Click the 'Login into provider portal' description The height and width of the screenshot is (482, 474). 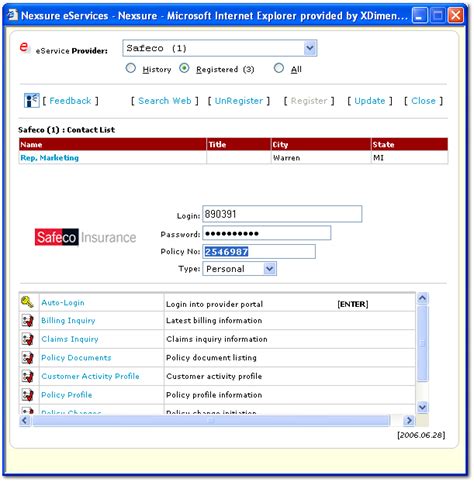pyautogui.click(x=214, y=304)
